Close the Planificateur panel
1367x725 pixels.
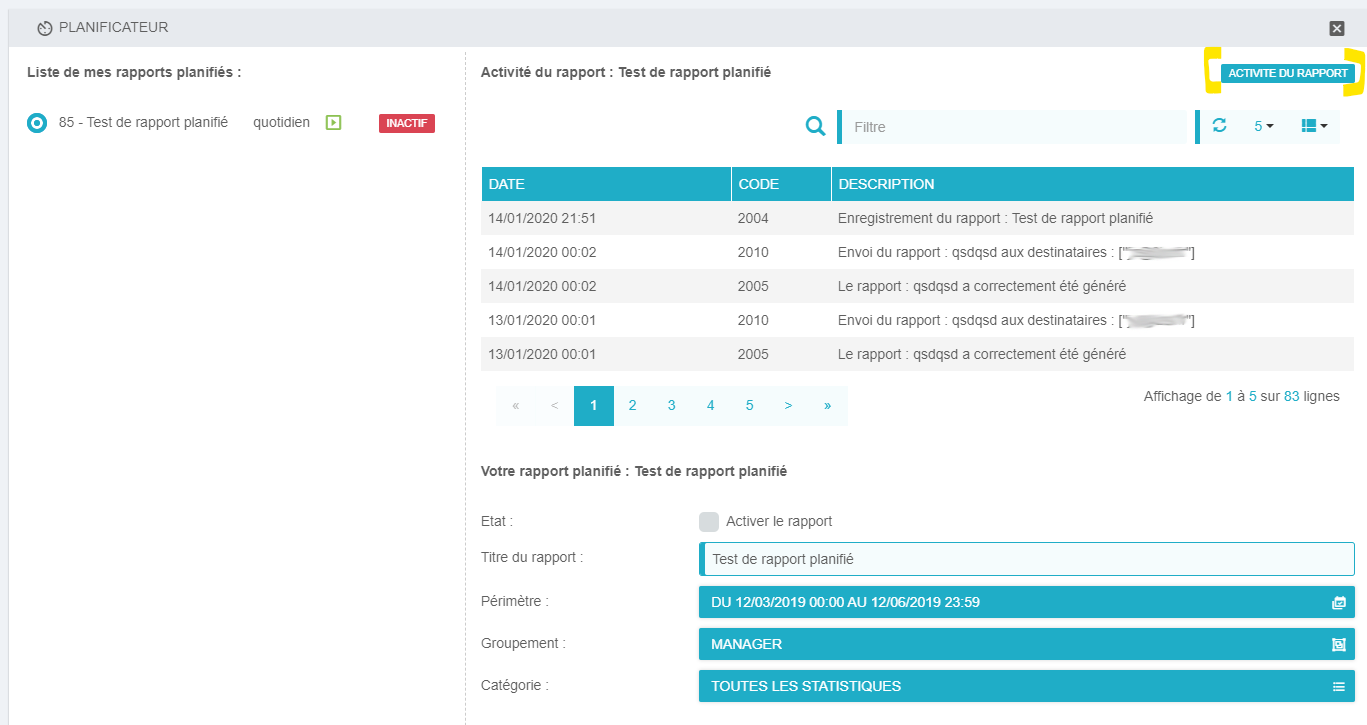1337,28
